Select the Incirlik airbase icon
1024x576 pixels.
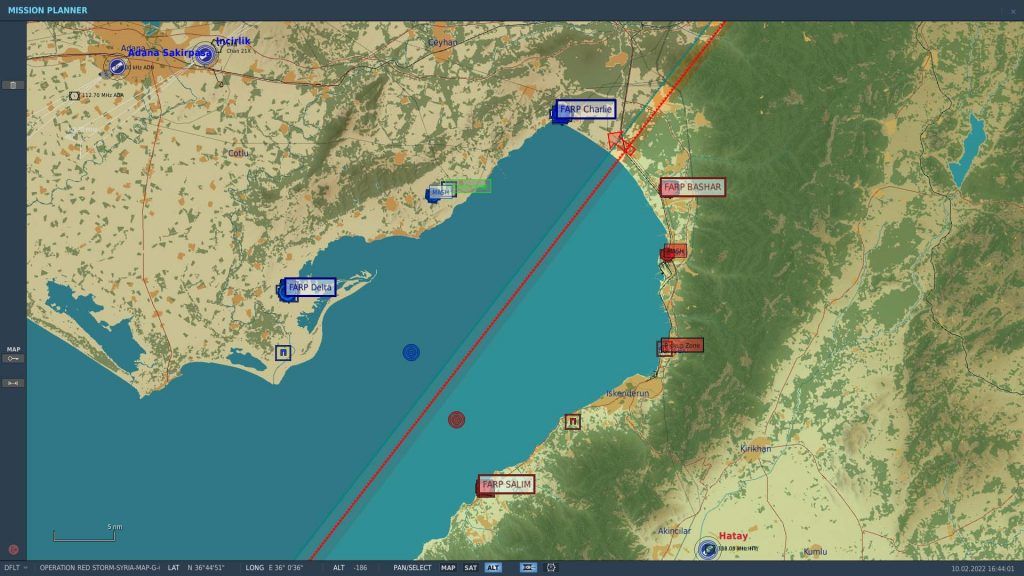205,54
